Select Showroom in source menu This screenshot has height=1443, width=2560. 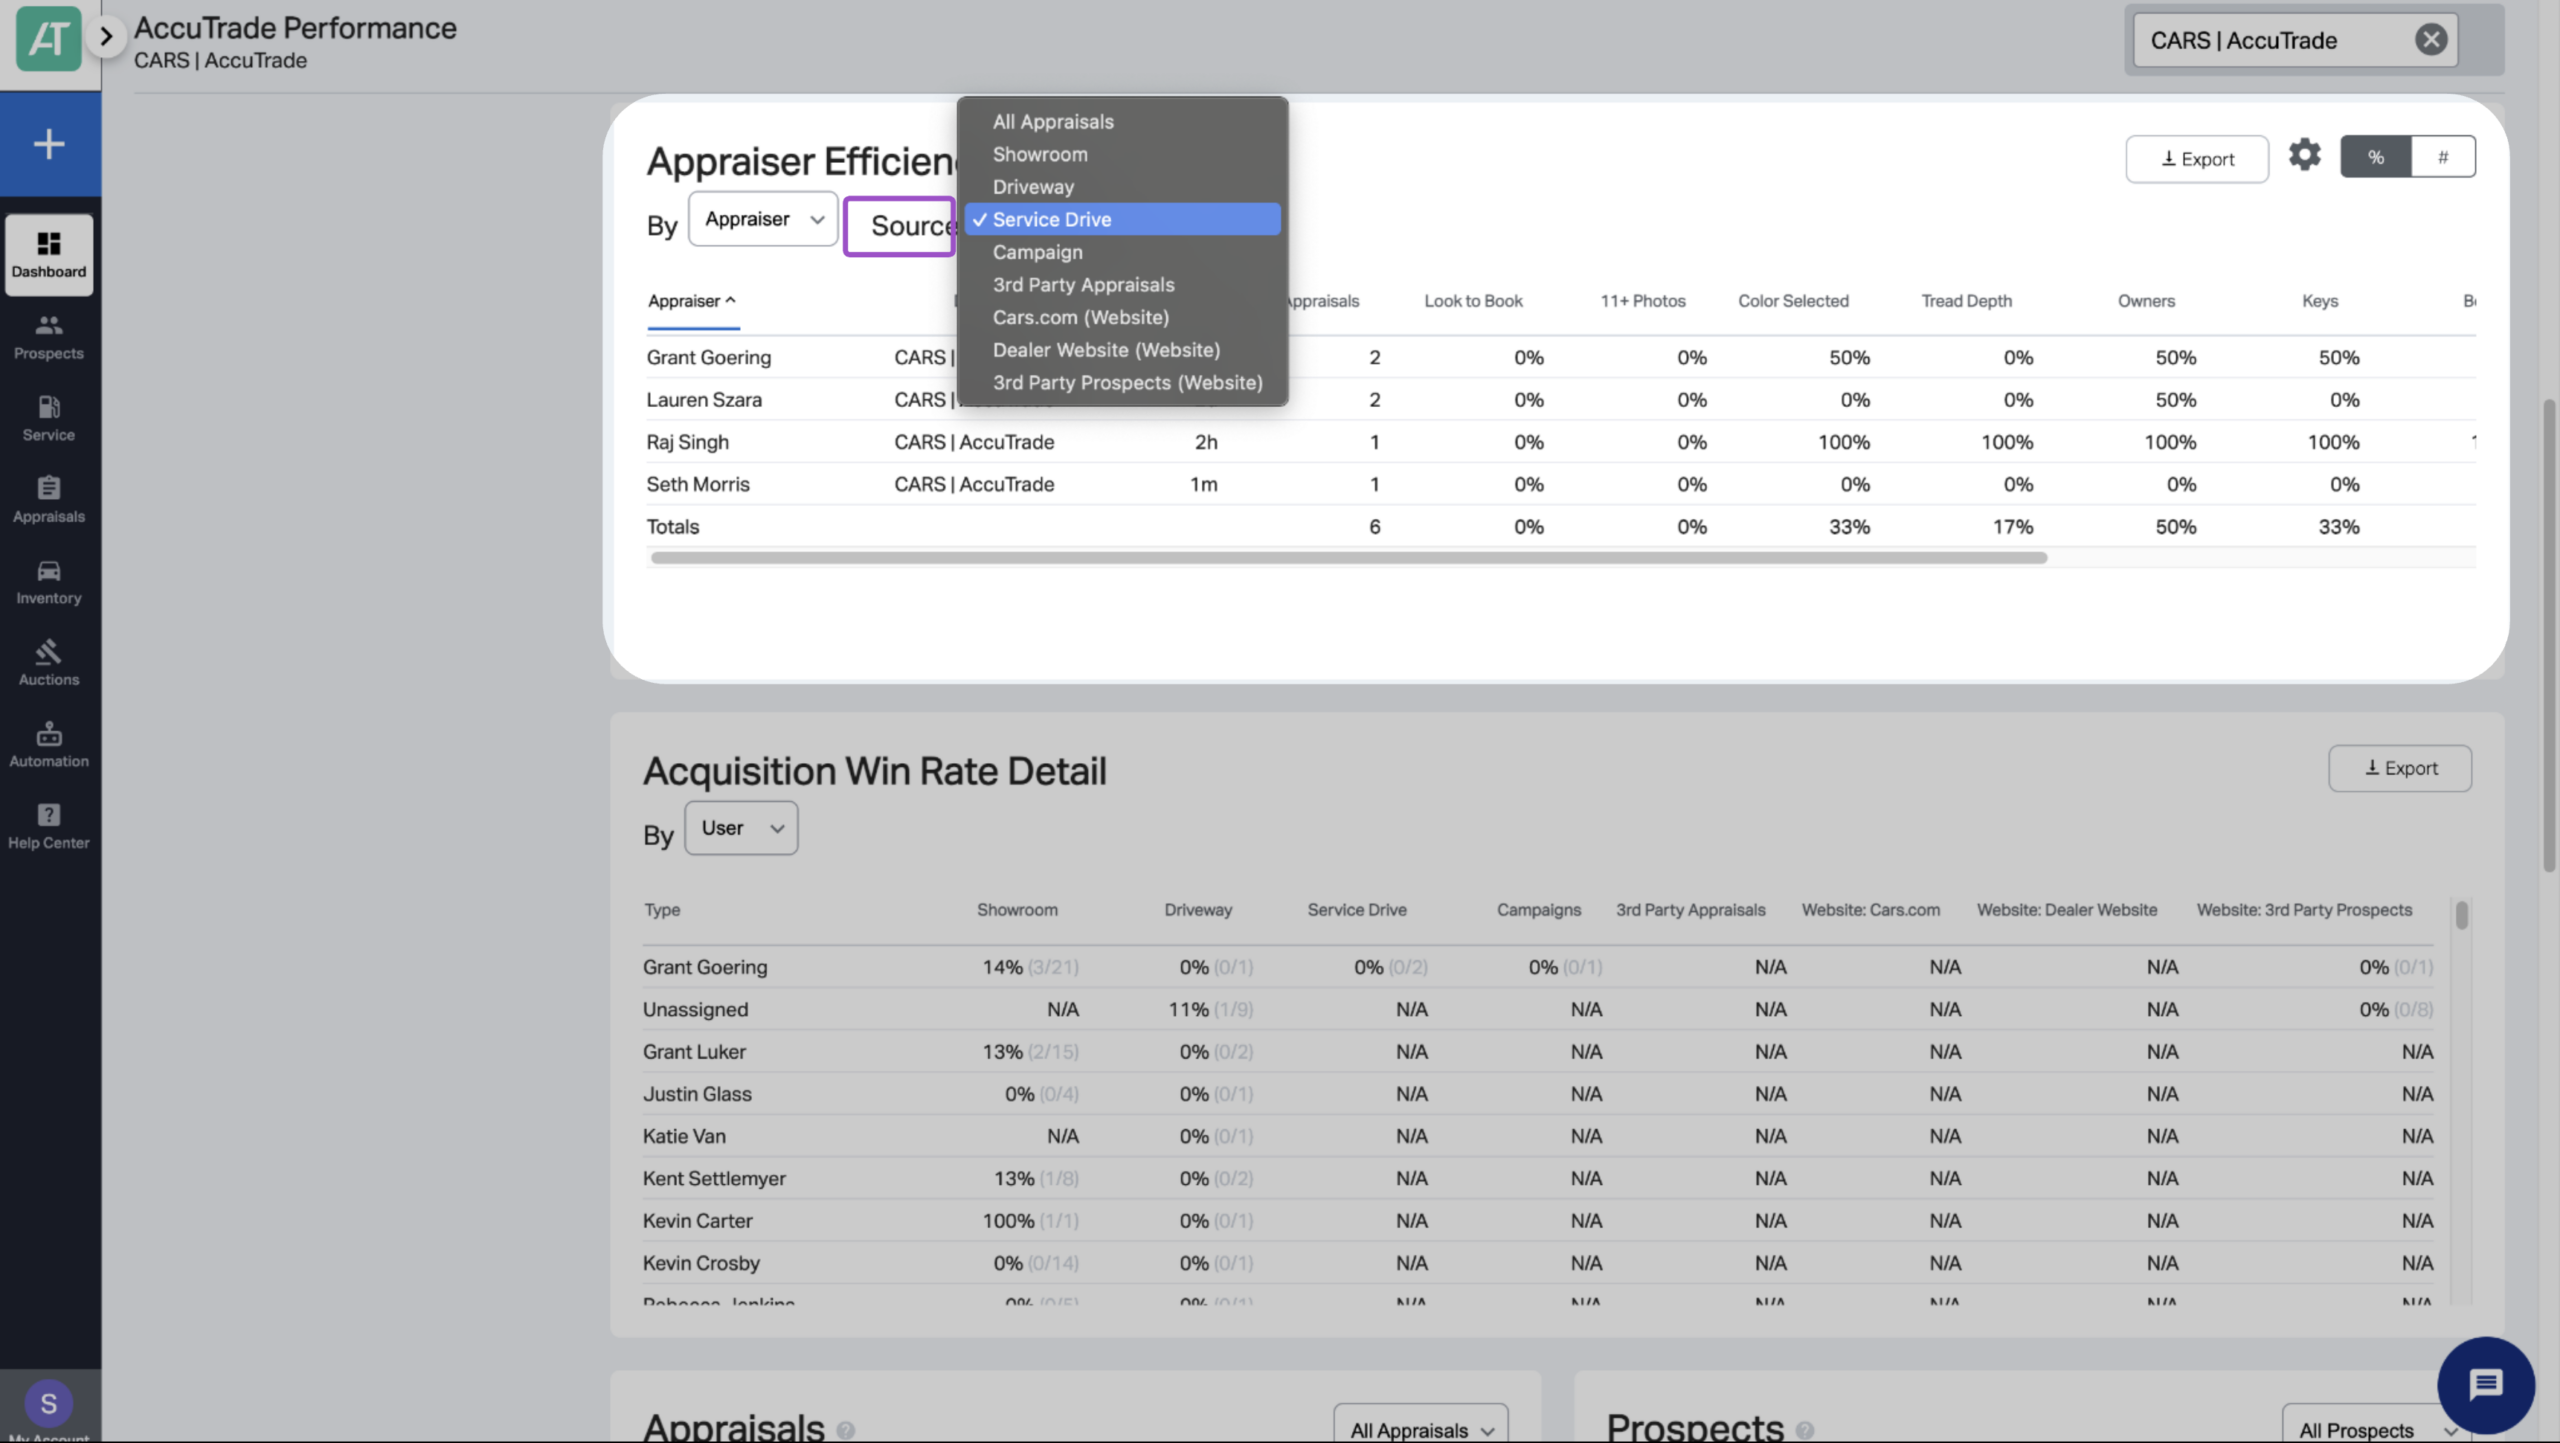(x=1122, y=154)
